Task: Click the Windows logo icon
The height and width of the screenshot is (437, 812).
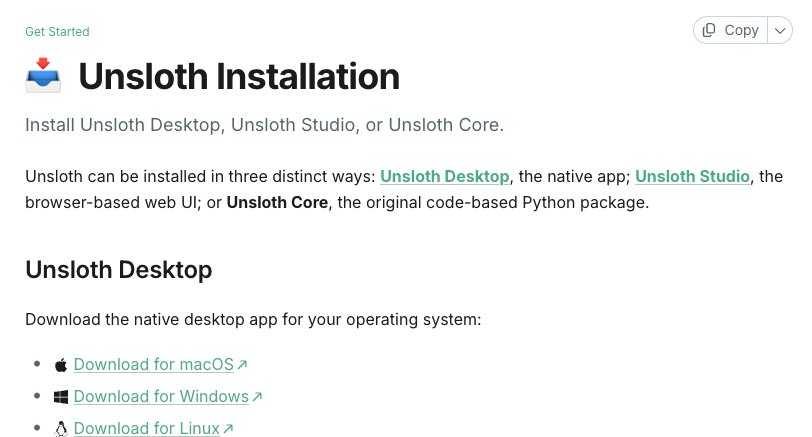Action: (61, 397)
